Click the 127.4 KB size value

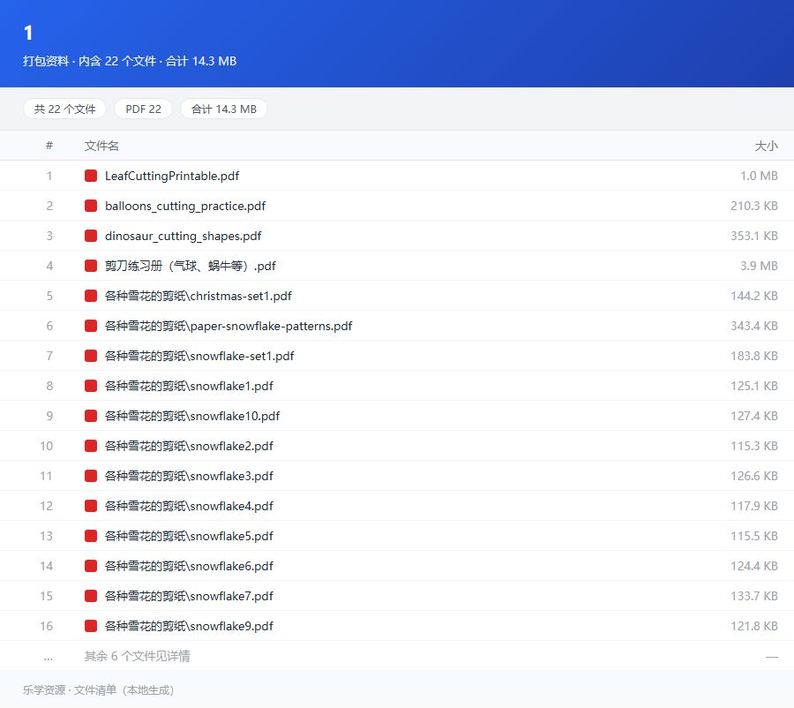click(x=754, y=416)
